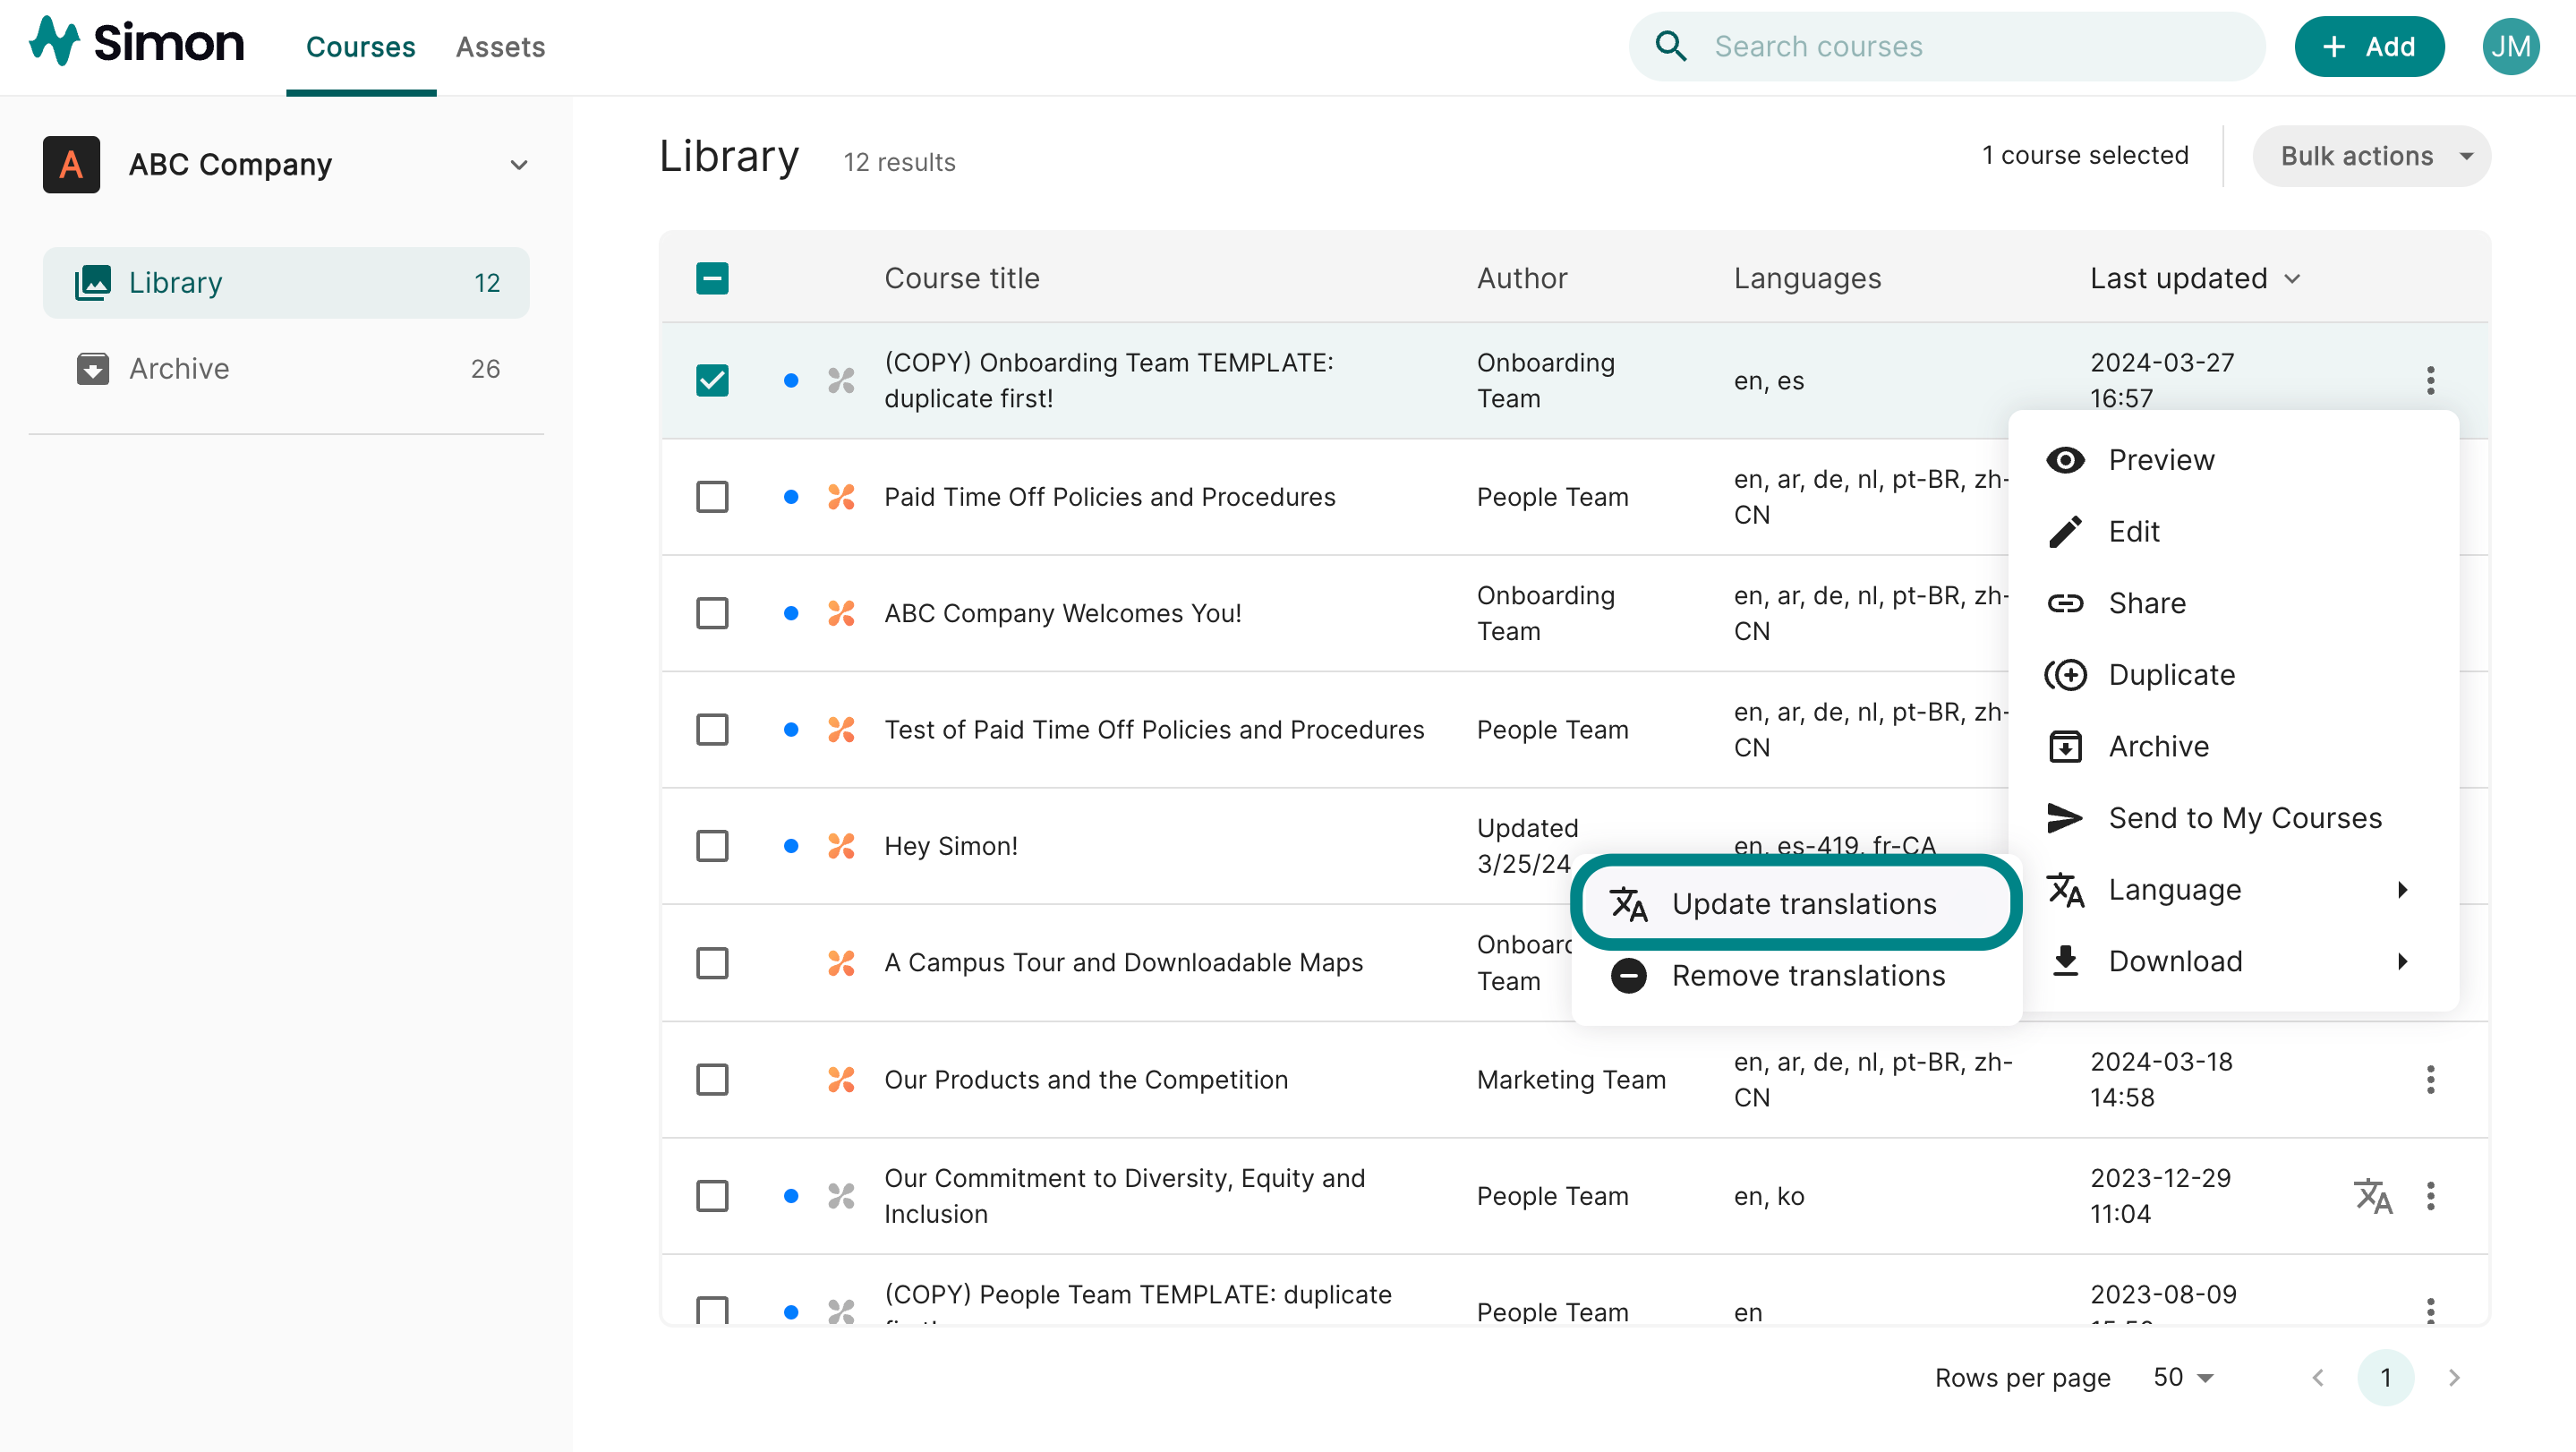Click course type icon for A Campus Tour
This screenshot has height=1452, width=2576.
coord(841,963)
